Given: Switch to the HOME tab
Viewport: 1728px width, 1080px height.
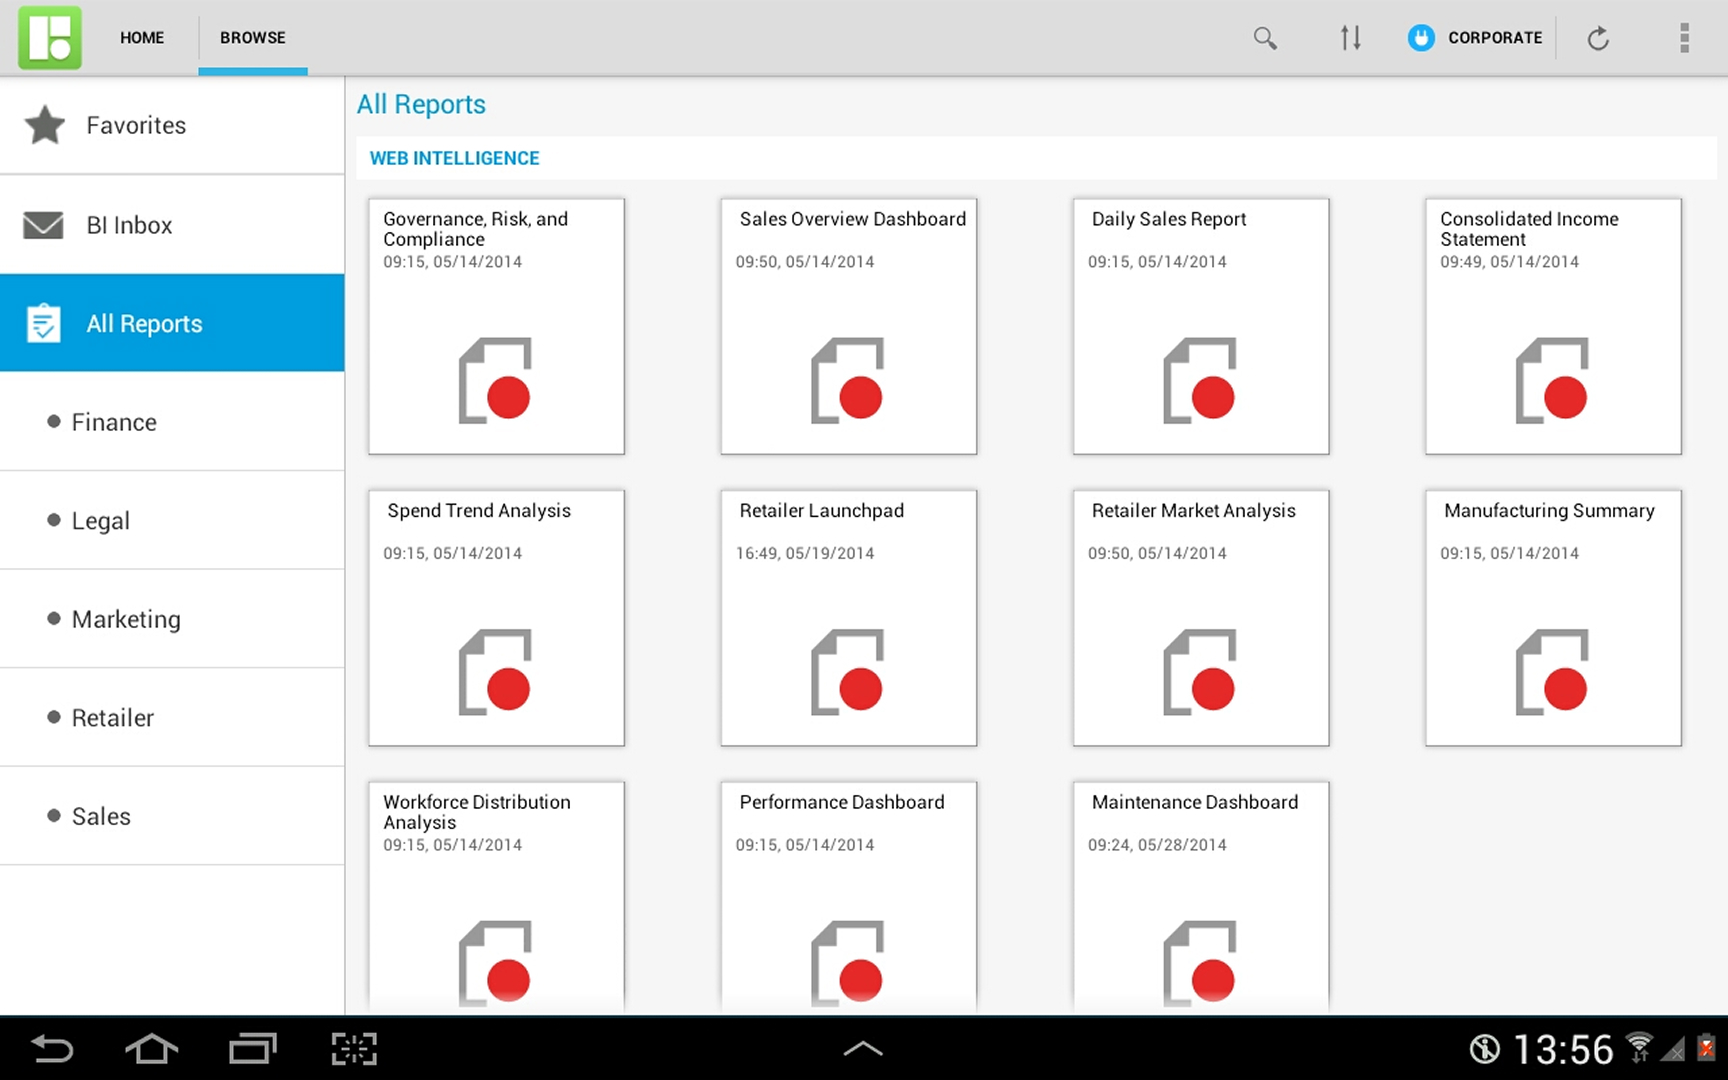Looking at the screenshot, I should point(142,38).
